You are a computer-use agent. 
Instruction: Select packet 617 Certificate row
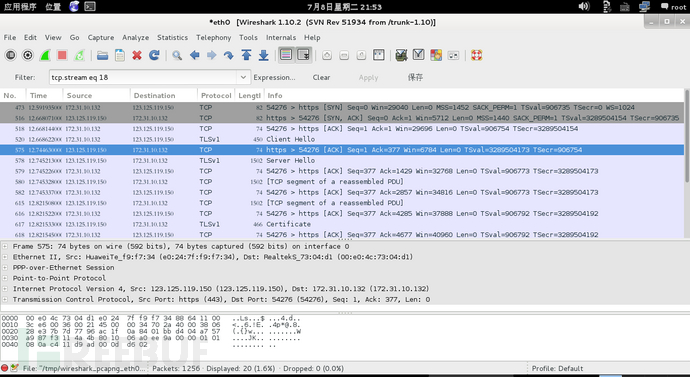(x=342, y=224)
